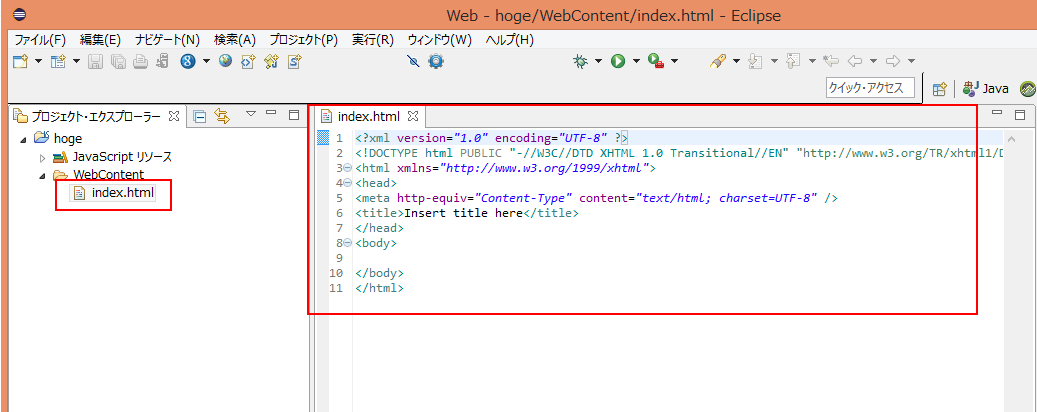Open the プロジェクト(P) menu
Image resolution: width=1037 pixels, height=412 pixels.
[303, 40]
